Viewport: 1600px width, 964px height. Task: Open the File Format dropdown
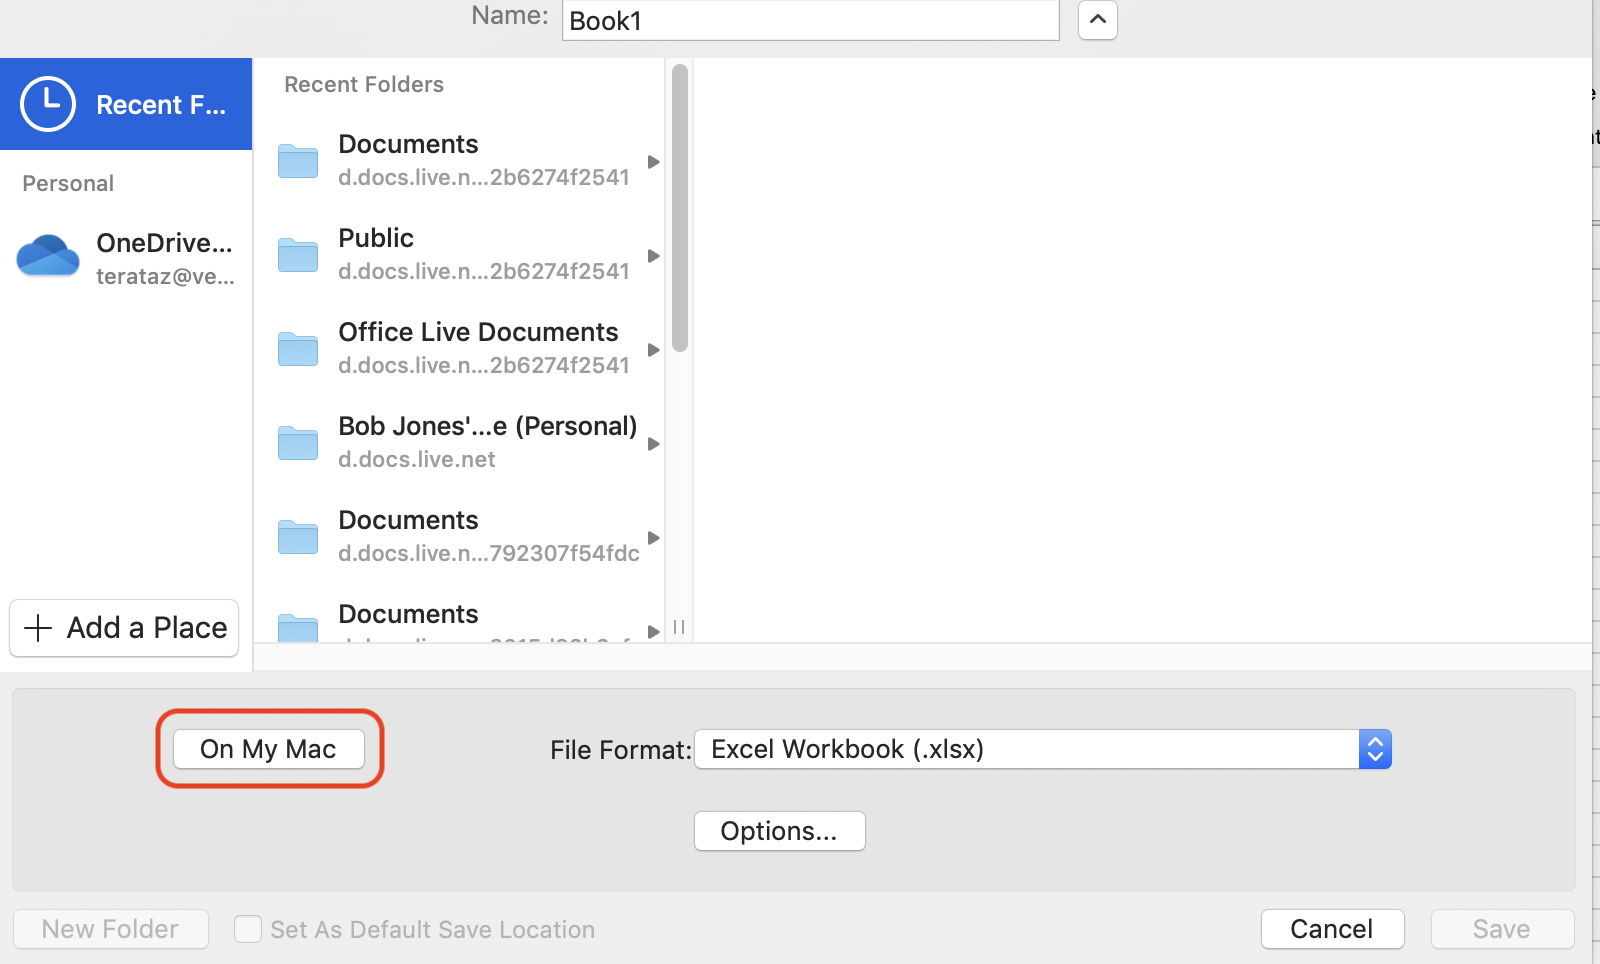point(1043,749)
